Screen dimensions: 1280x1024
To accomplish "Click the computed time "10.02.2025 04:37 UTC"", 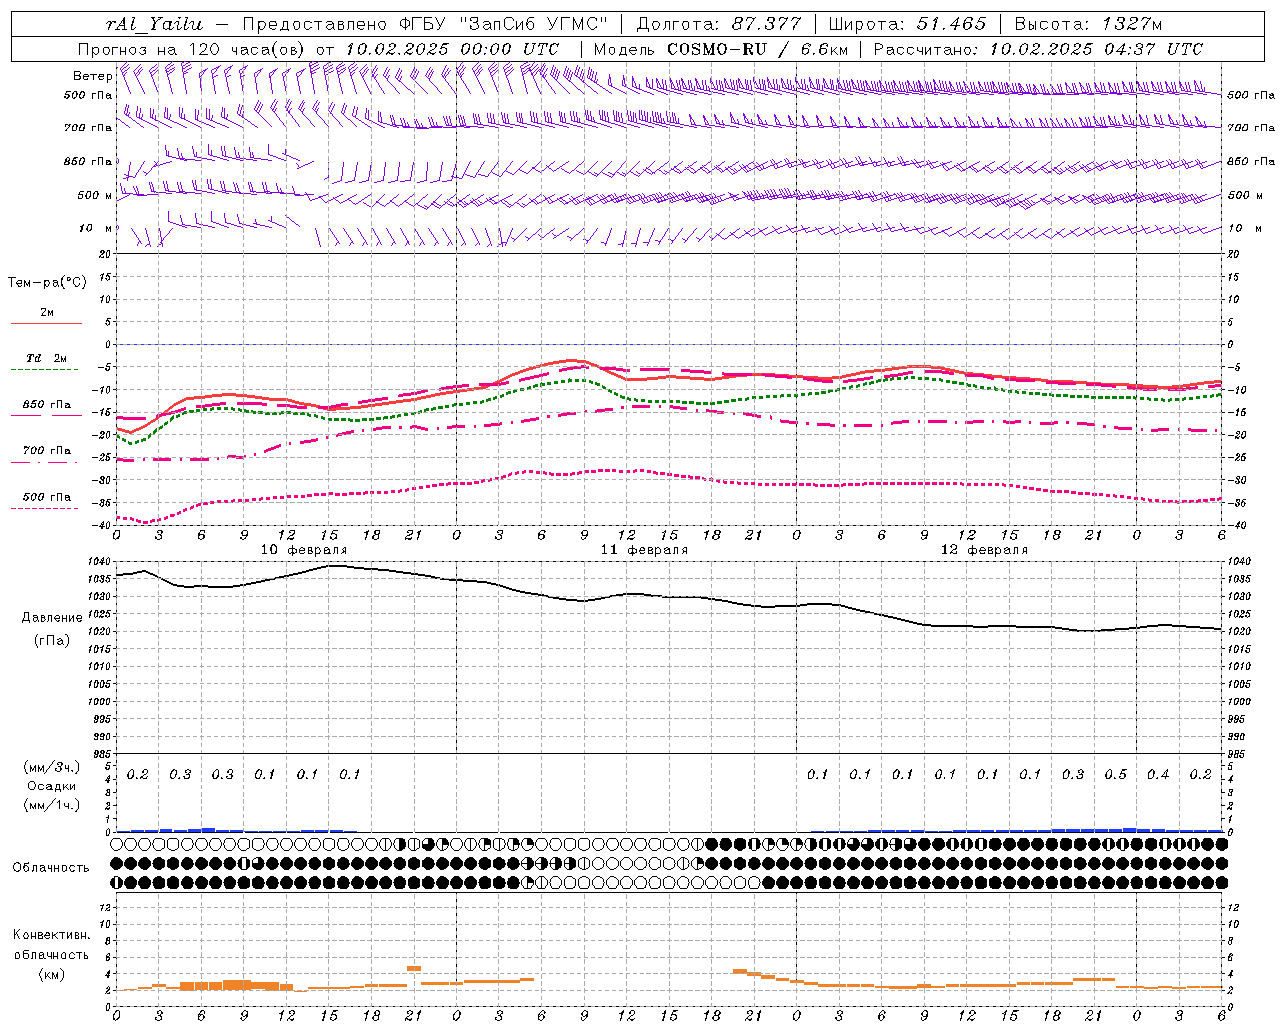I will (x=1096, y=49).
